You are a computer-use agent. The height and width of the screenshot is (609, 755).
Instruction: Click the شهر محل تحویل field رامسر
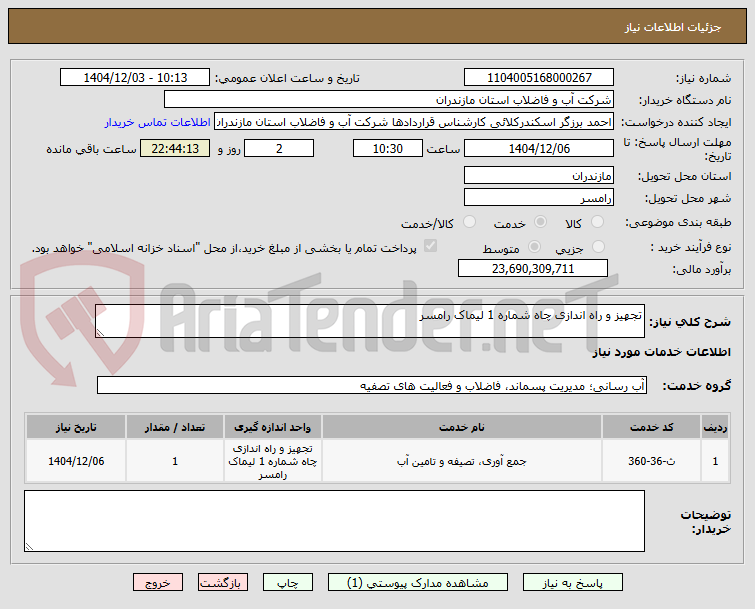click(x=539, y=198)
